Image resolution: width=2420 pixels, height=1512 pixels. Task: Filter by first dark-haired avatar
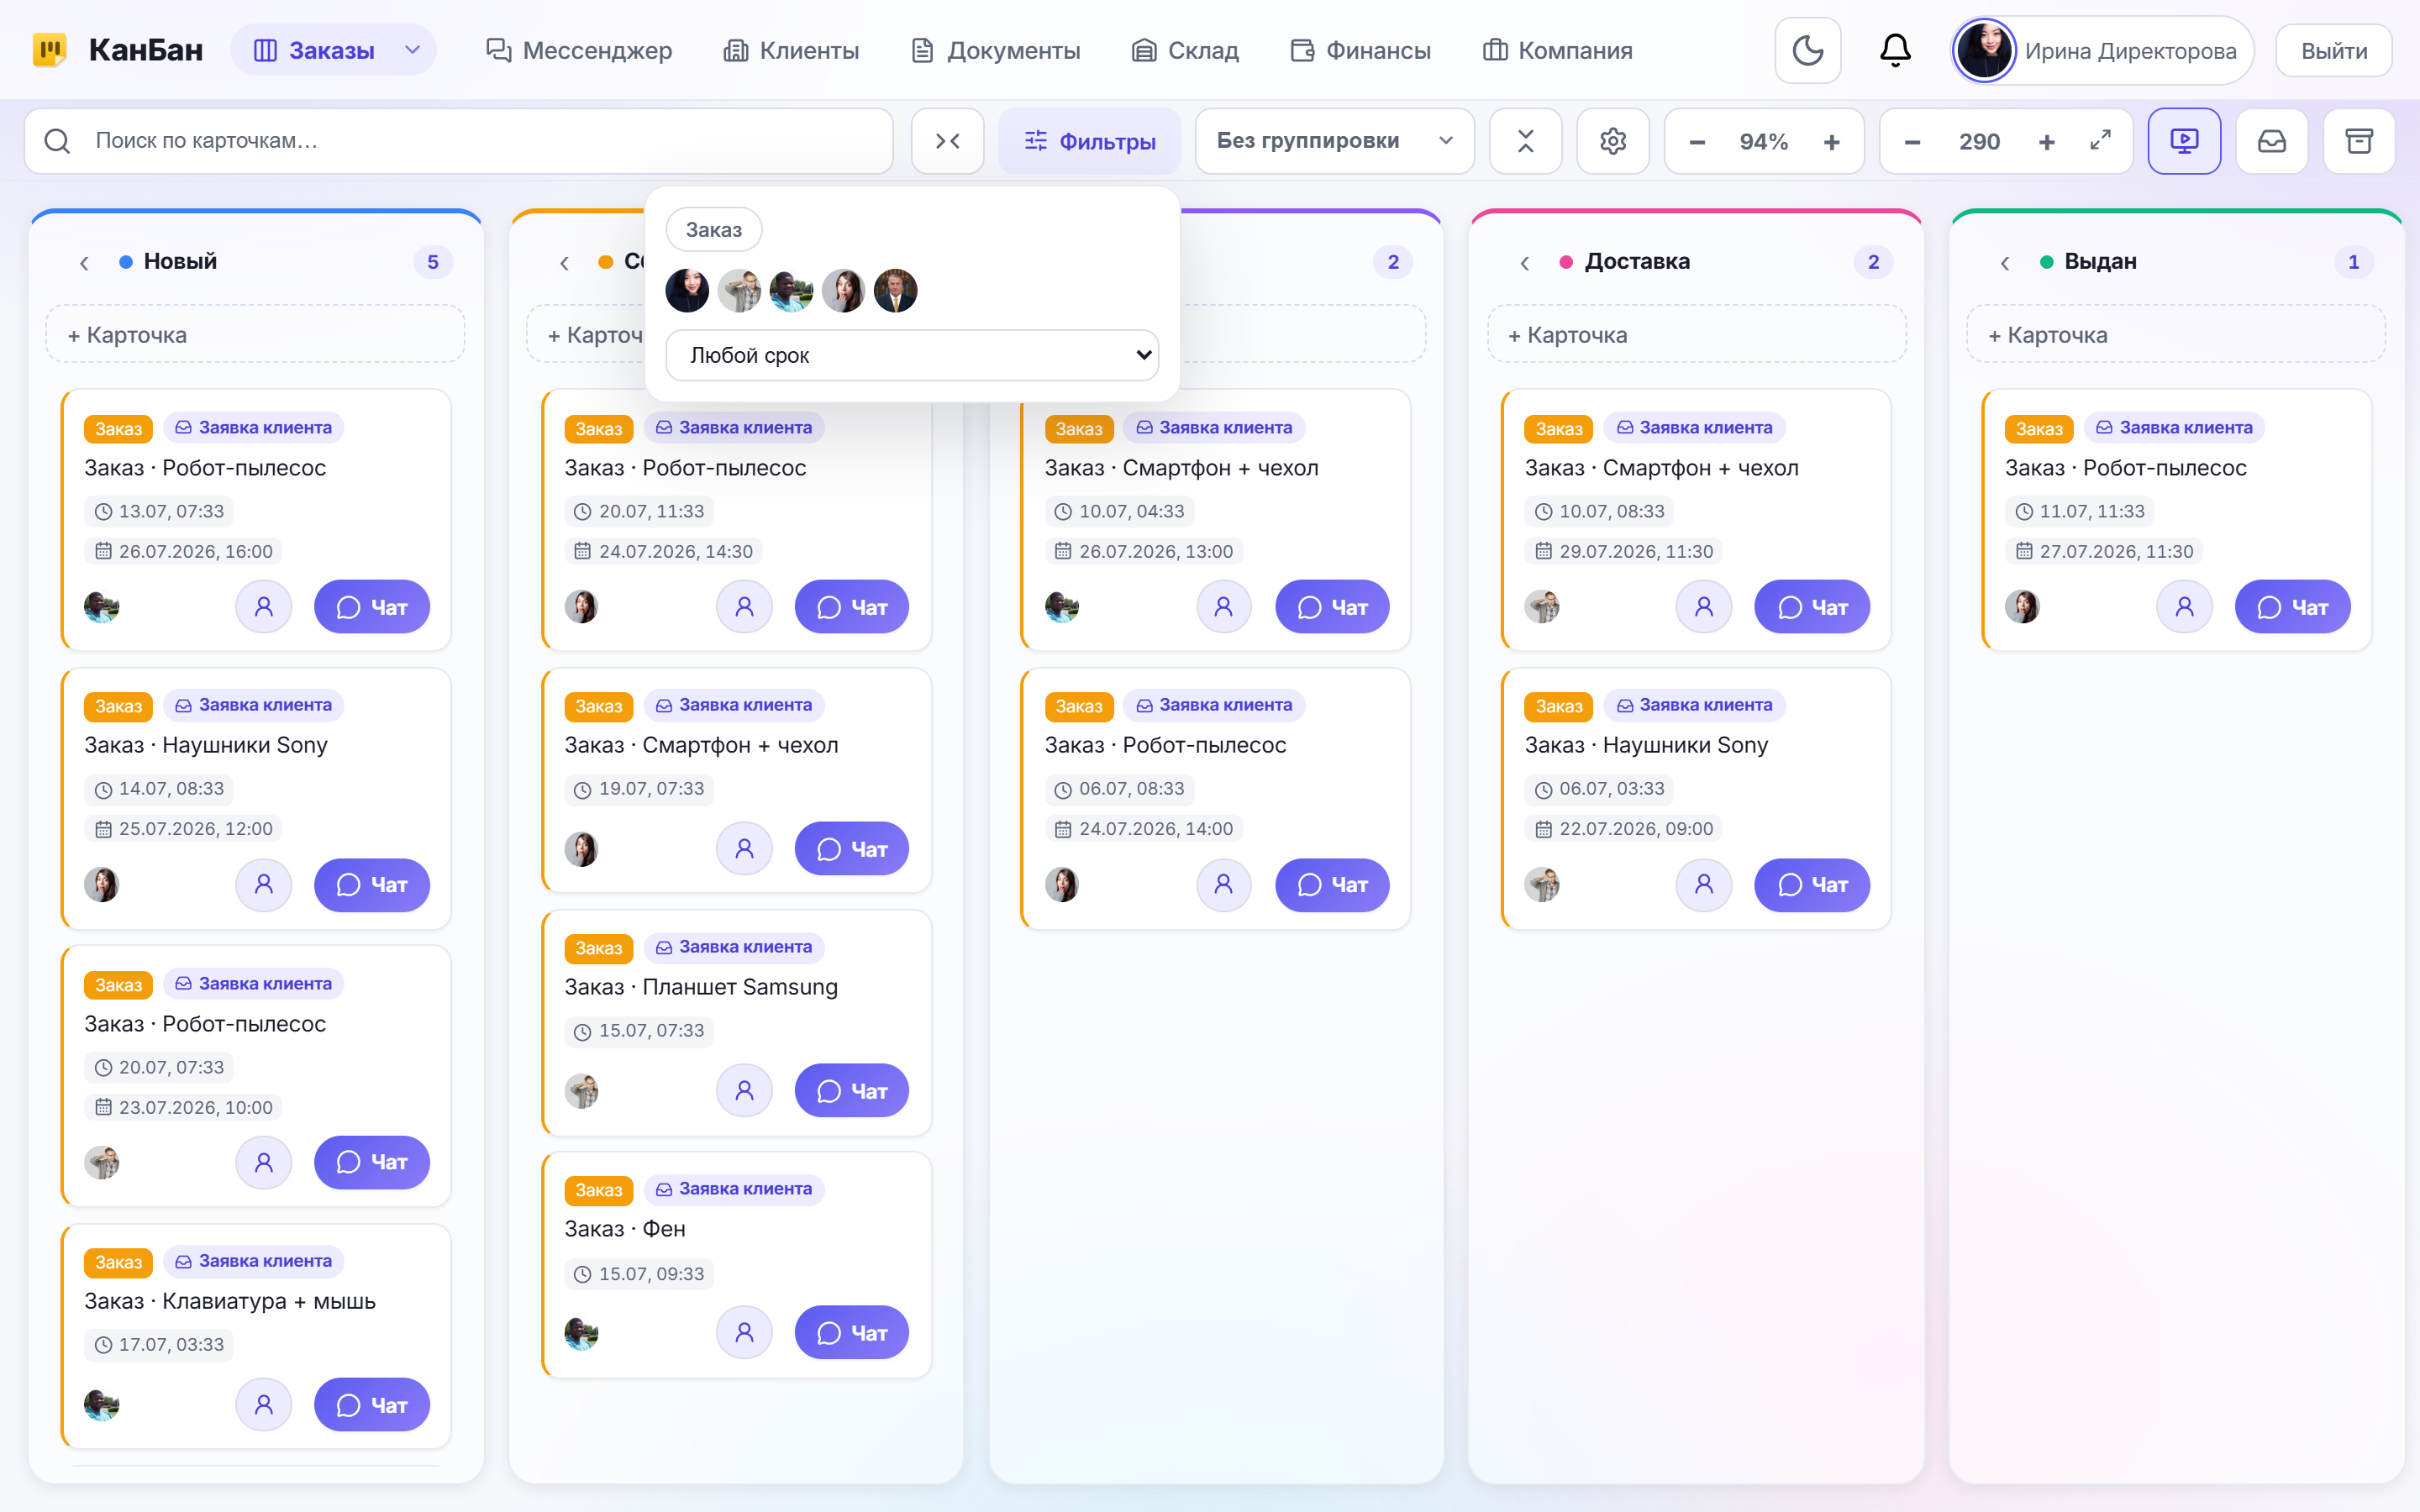(687, 290)
